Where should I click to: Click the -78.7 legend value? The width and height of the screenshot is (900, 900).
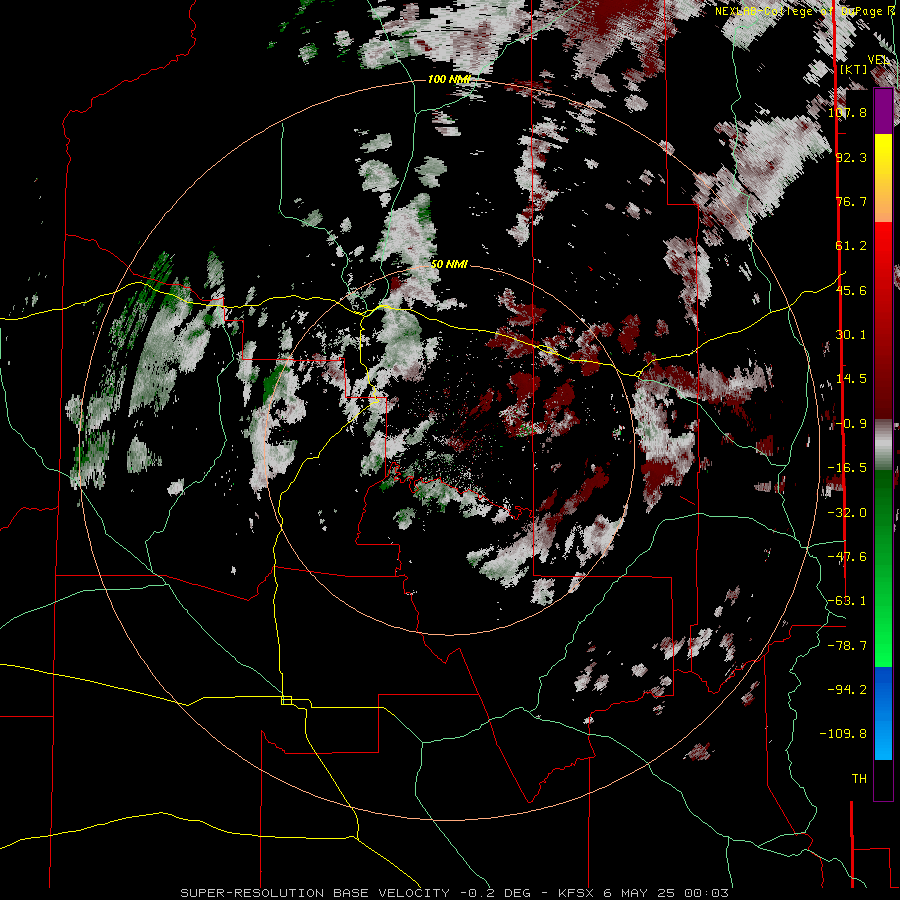click(x=847, y=646)
